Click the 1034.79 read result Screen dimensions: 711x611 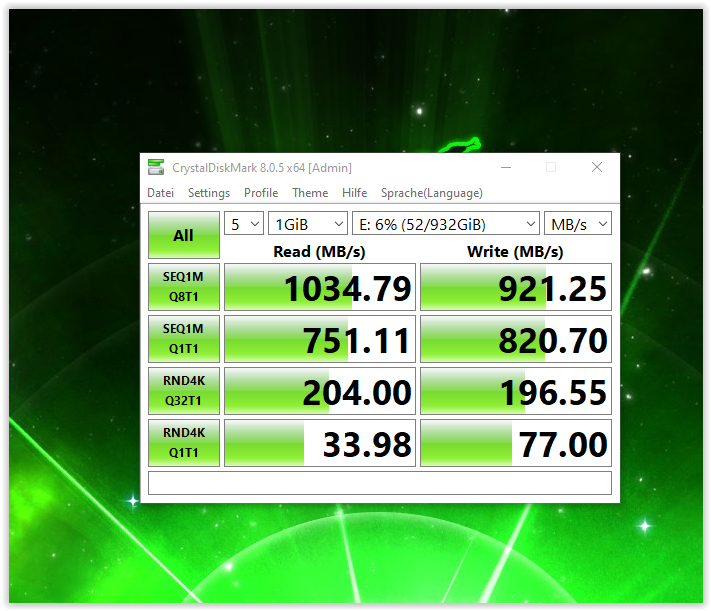pyautogui.click(x=320, y=287)
